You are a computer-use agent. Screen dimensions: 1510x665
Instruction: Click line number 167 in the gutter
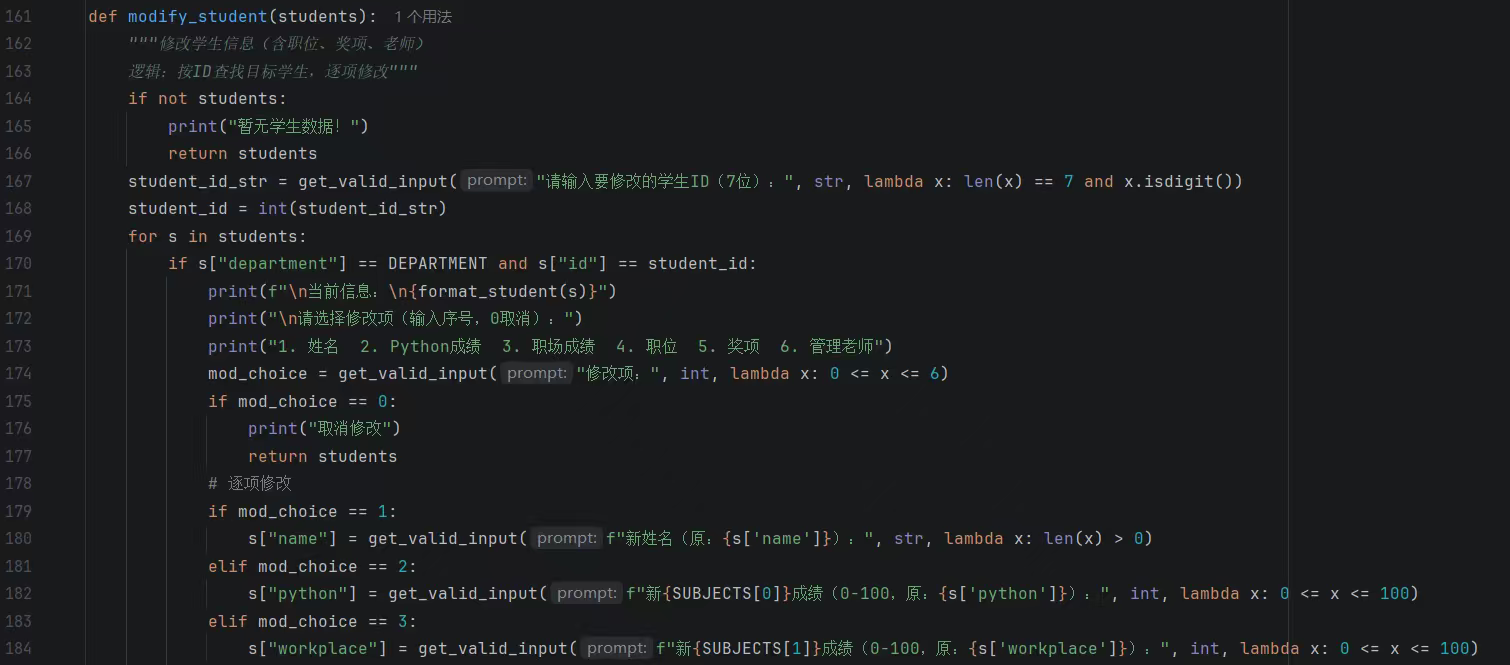(x=18, y=181)
